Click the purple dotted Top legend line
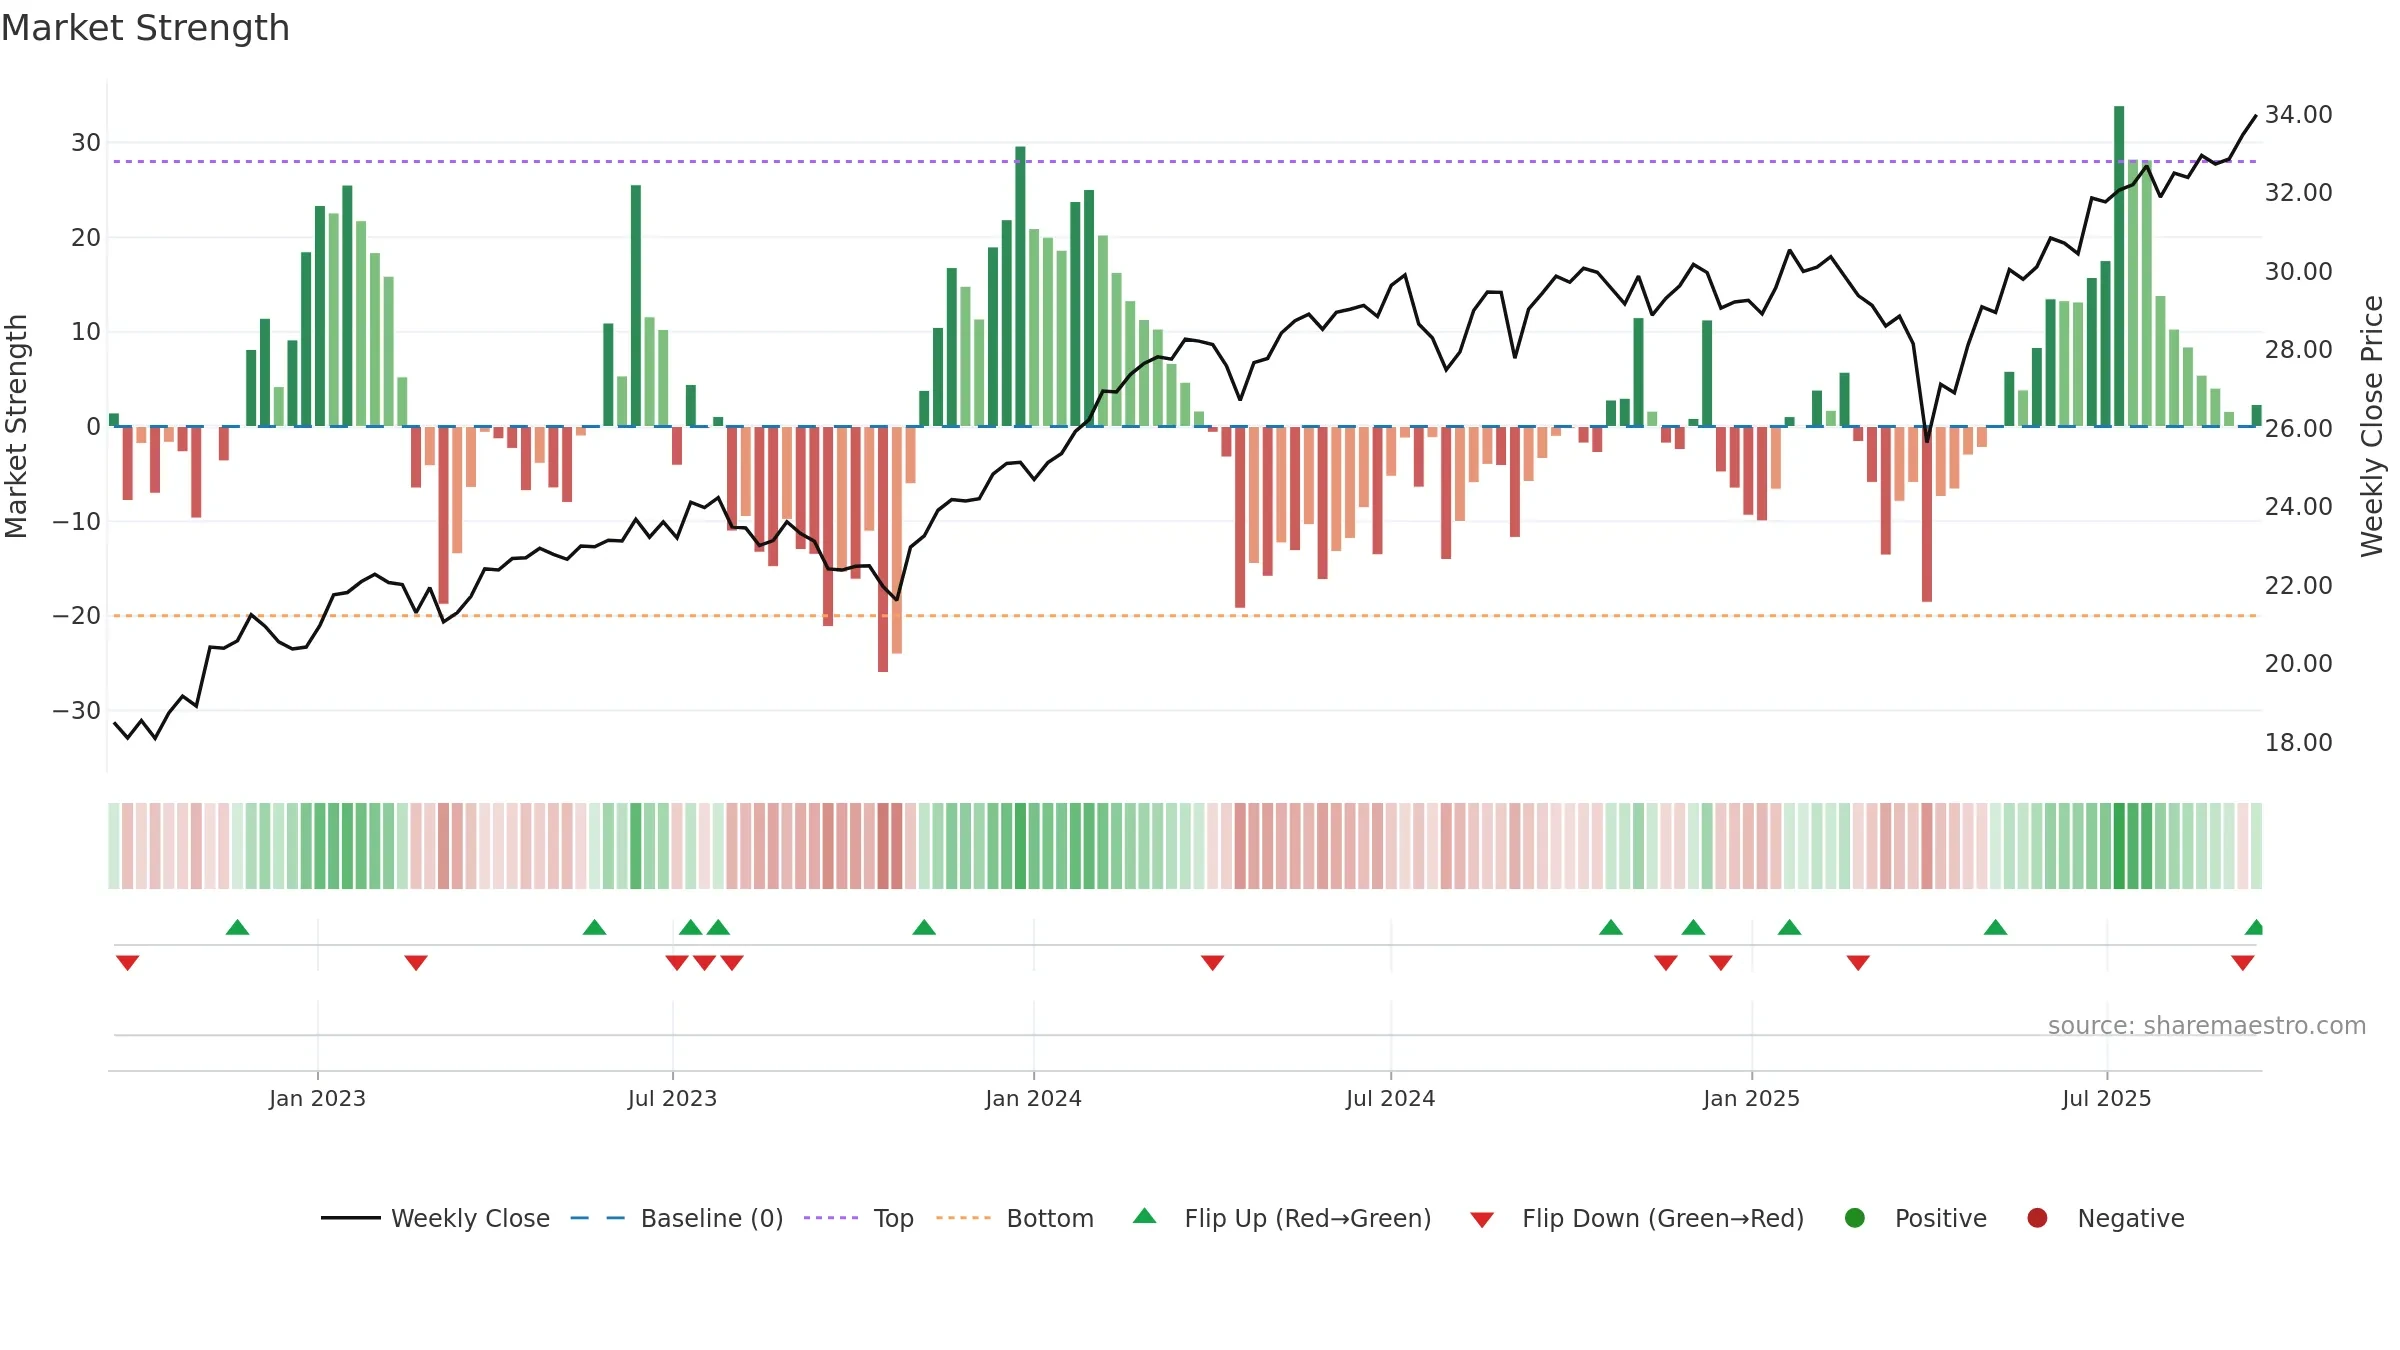The image size is (2400, 1350). [x=831, y=1218]
